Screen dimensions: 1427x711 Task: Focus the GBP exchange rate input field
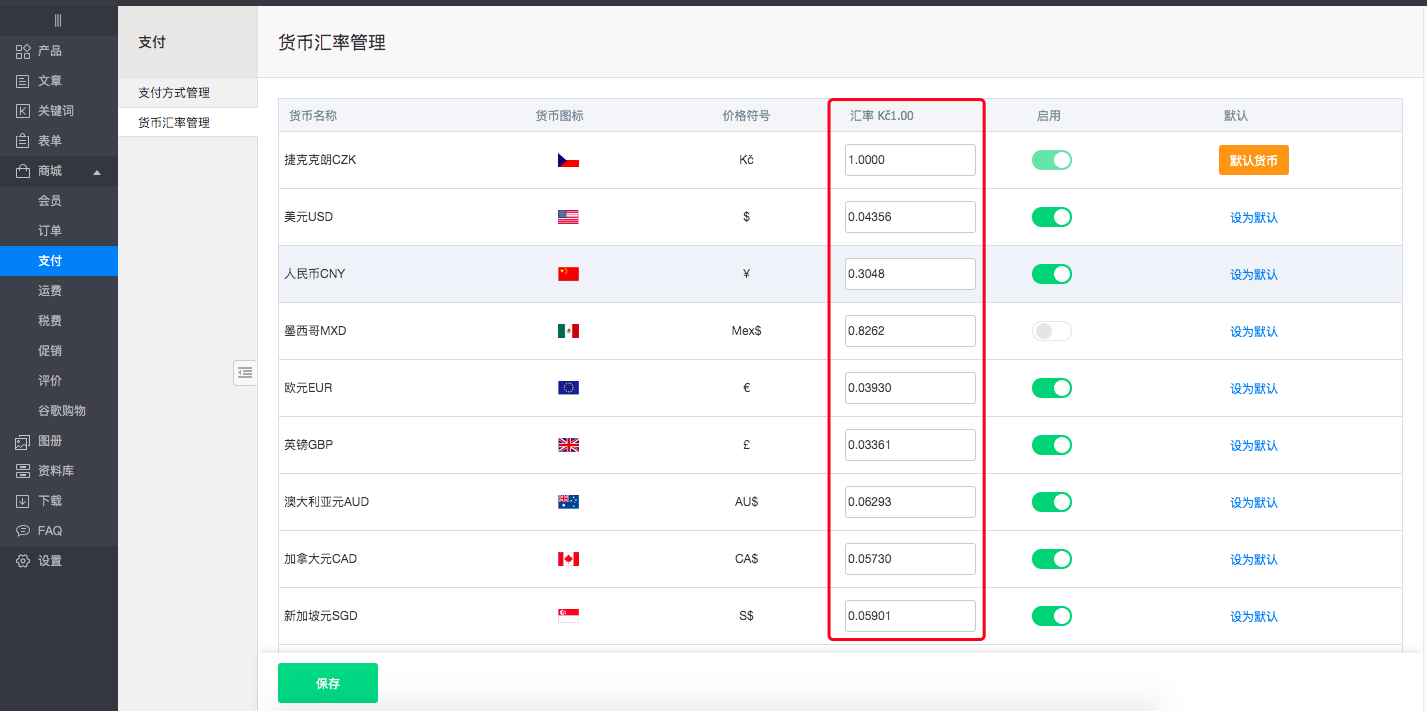[x=909, y=445]
